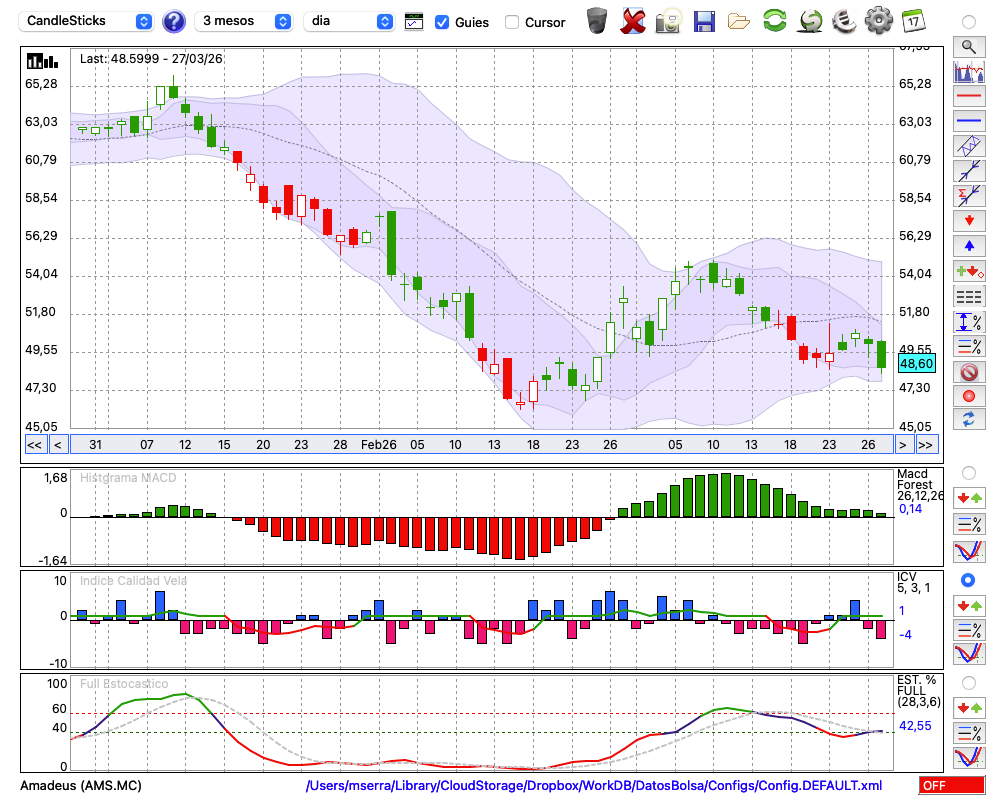The height and width of the screenshot is (800, 1000).
Task: Select the trend line with arrow tool
Action: coord(969,171)
